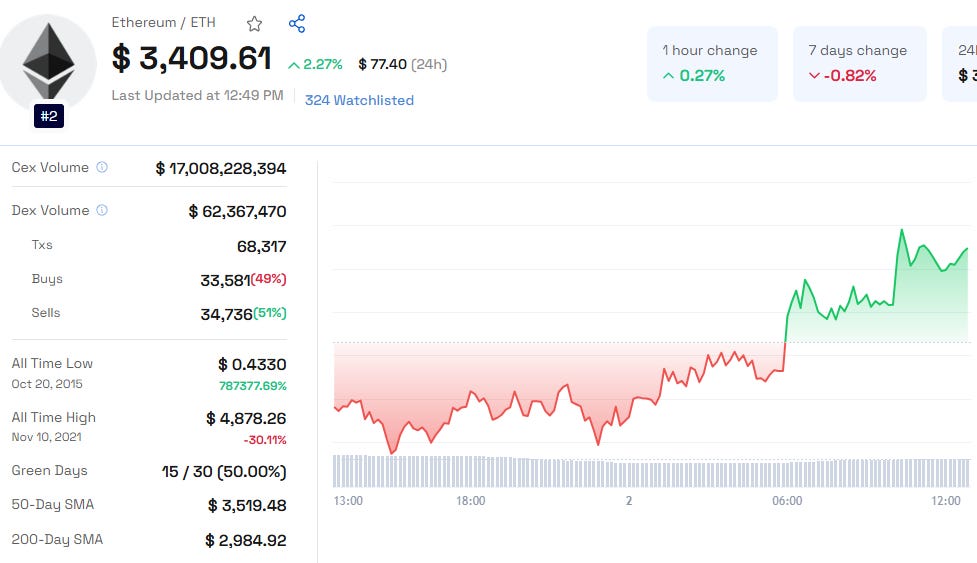The image size is (977, 563).
Task: Click the 787377.69% gain figure
Action: pyautogui.click(x=253, y=386)
